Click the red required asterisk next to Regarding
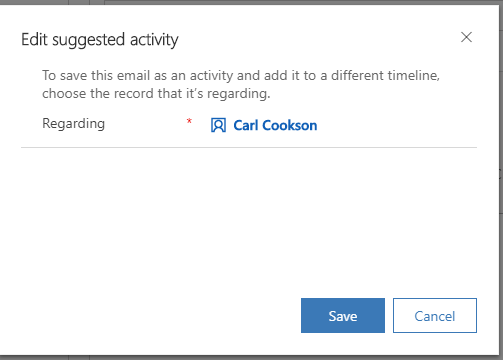The image size is (503, 360). pyautogui.click(x=189, y=121)
